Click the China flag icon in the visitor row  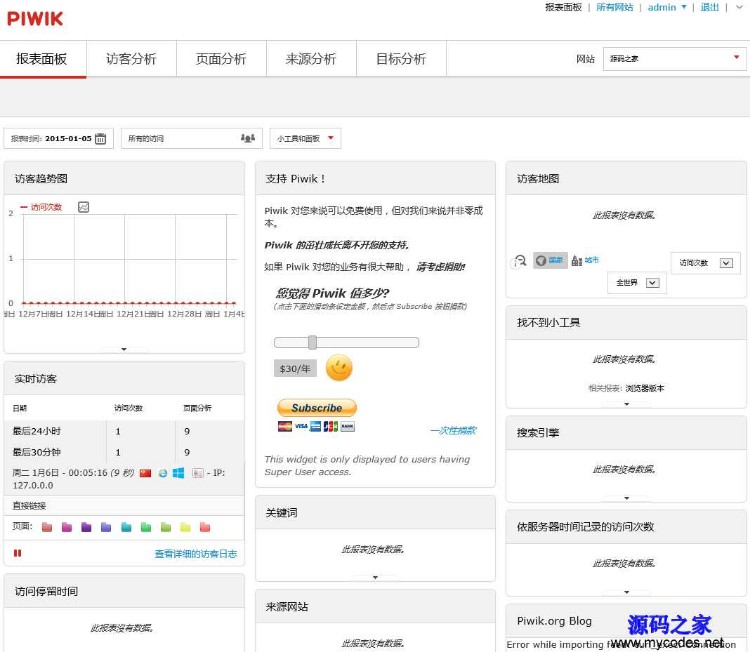[x=145, y=473]
